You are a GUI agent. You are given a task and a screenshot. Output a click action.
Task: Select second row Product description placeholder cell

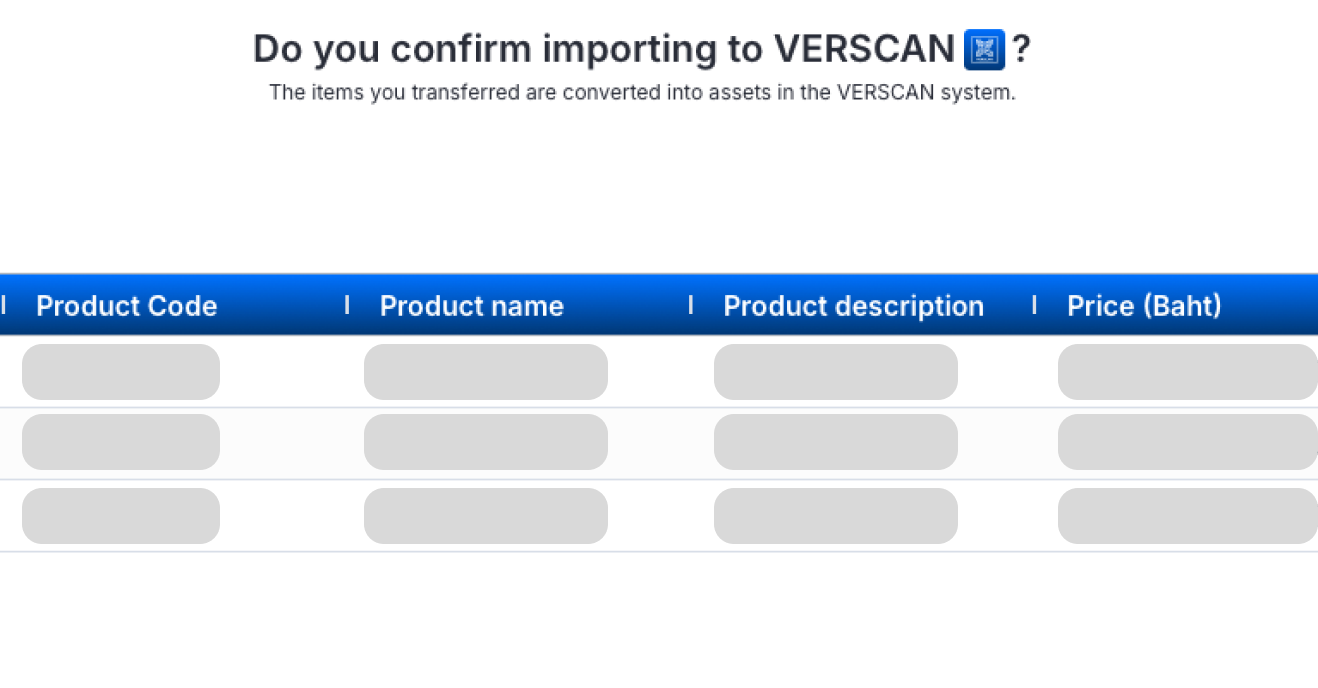click(836, 442)
